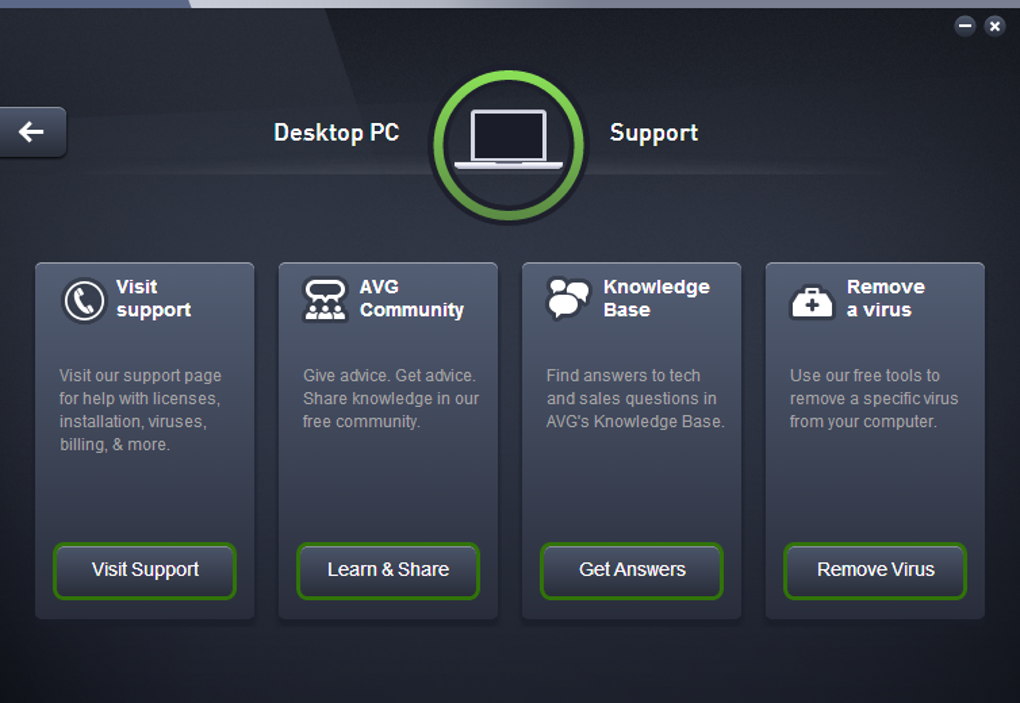Launch the Remove Virus button
1020x703 pixels.
pyautogui.click(x=875, y=570)
